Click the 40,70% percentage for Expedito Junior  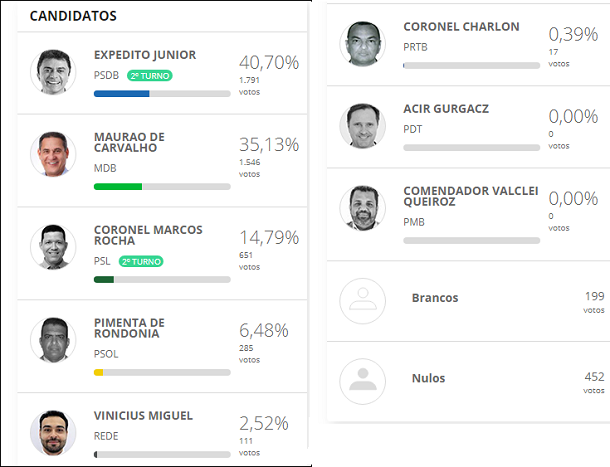click(269, 63)
